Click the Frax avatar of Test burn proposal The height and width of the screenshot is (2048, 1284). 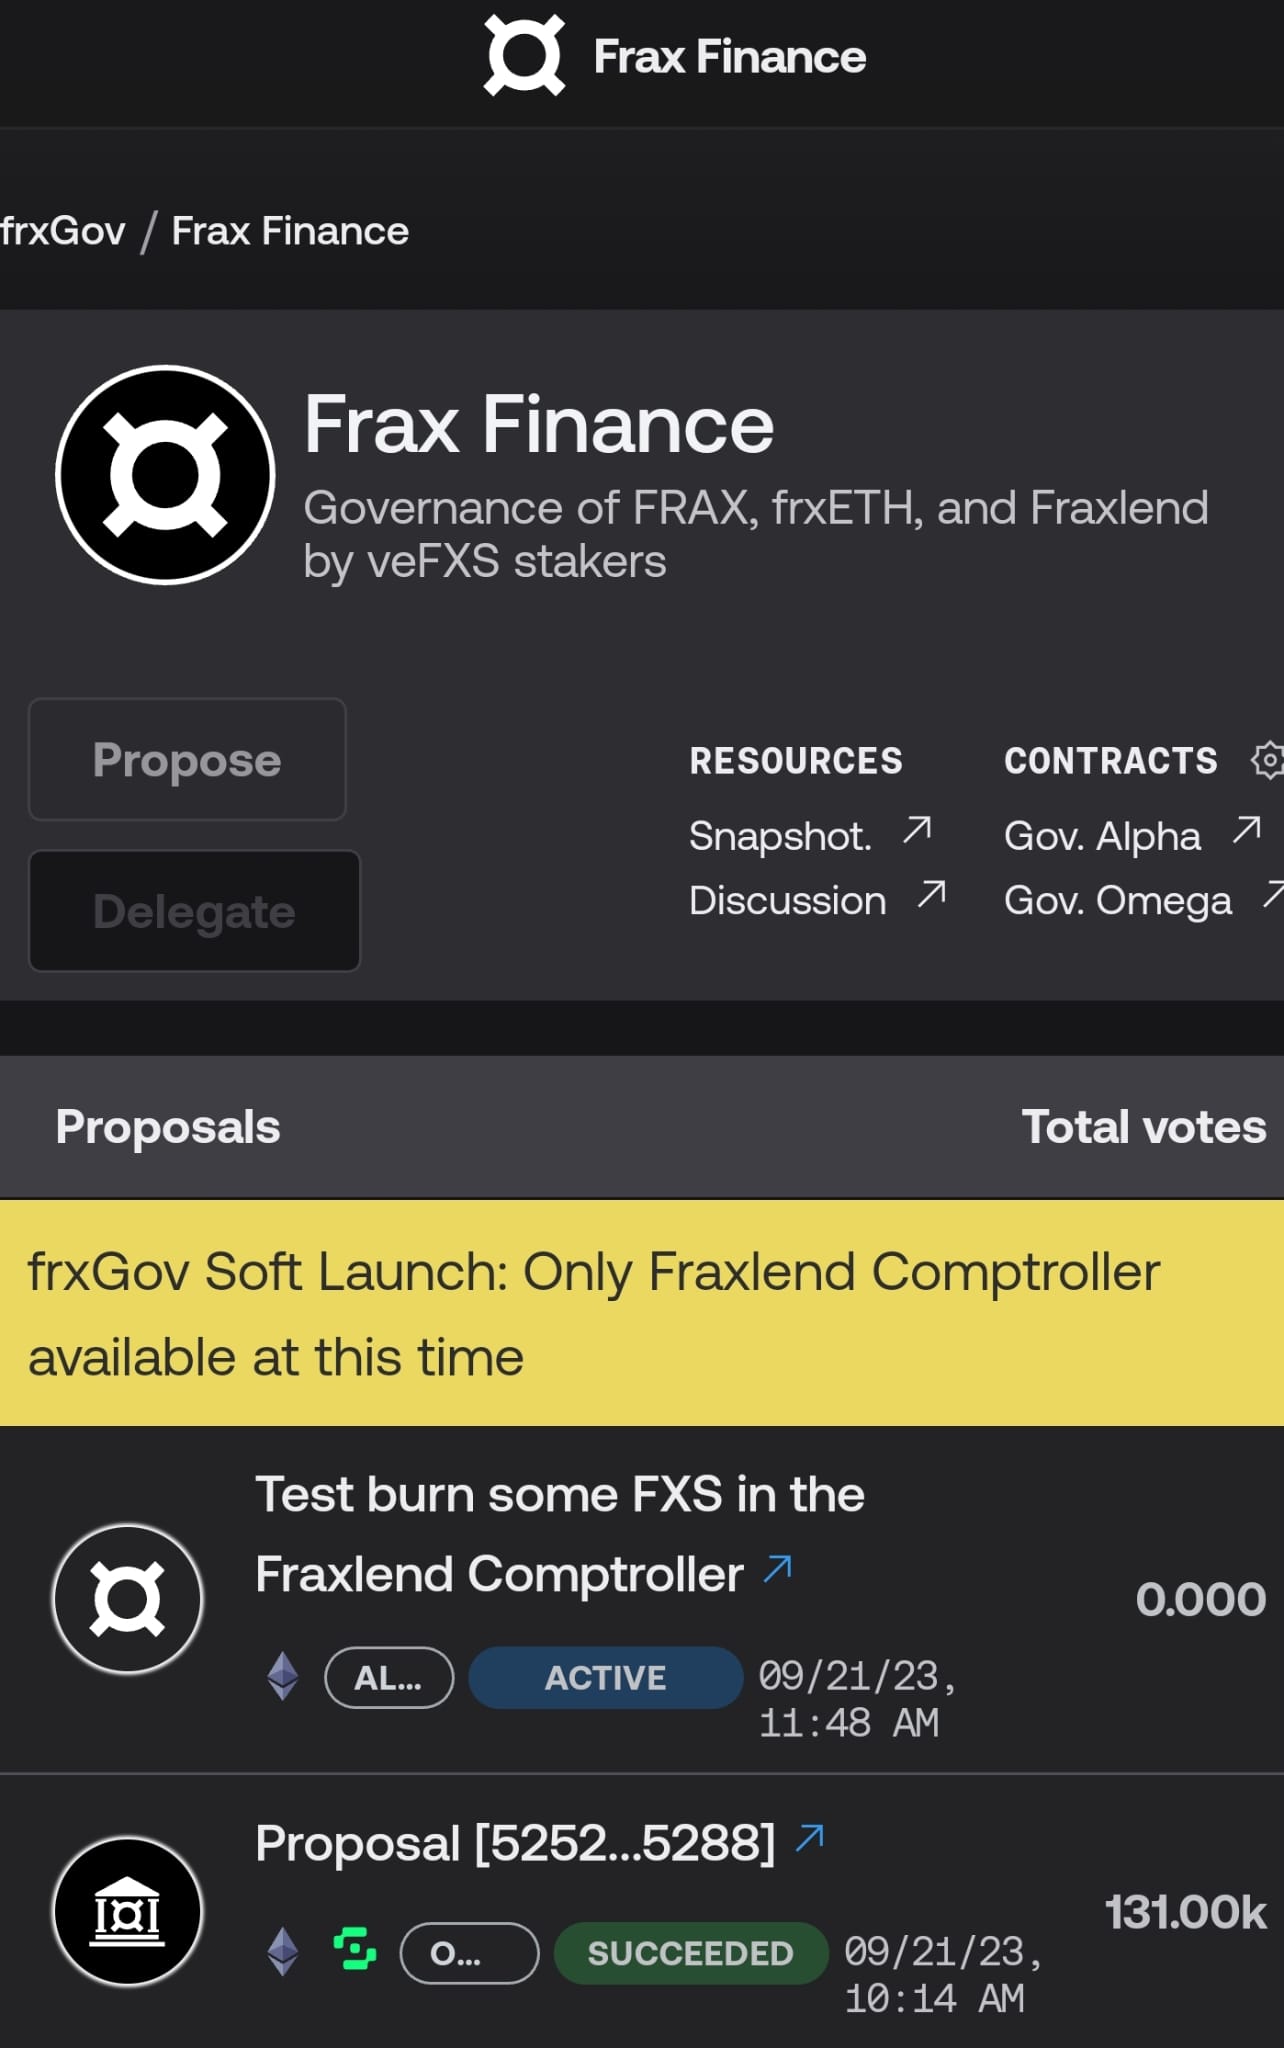pos(128,1598)
